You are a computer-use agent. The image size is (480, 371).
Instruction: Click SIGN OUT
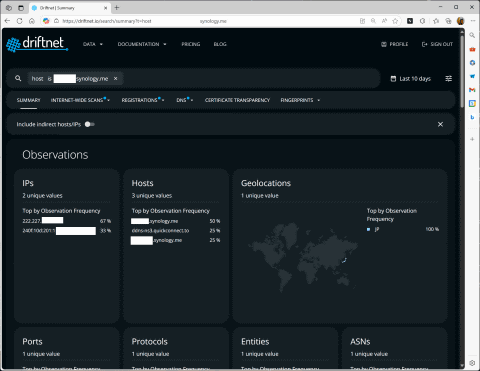click(x=437, y=44)
